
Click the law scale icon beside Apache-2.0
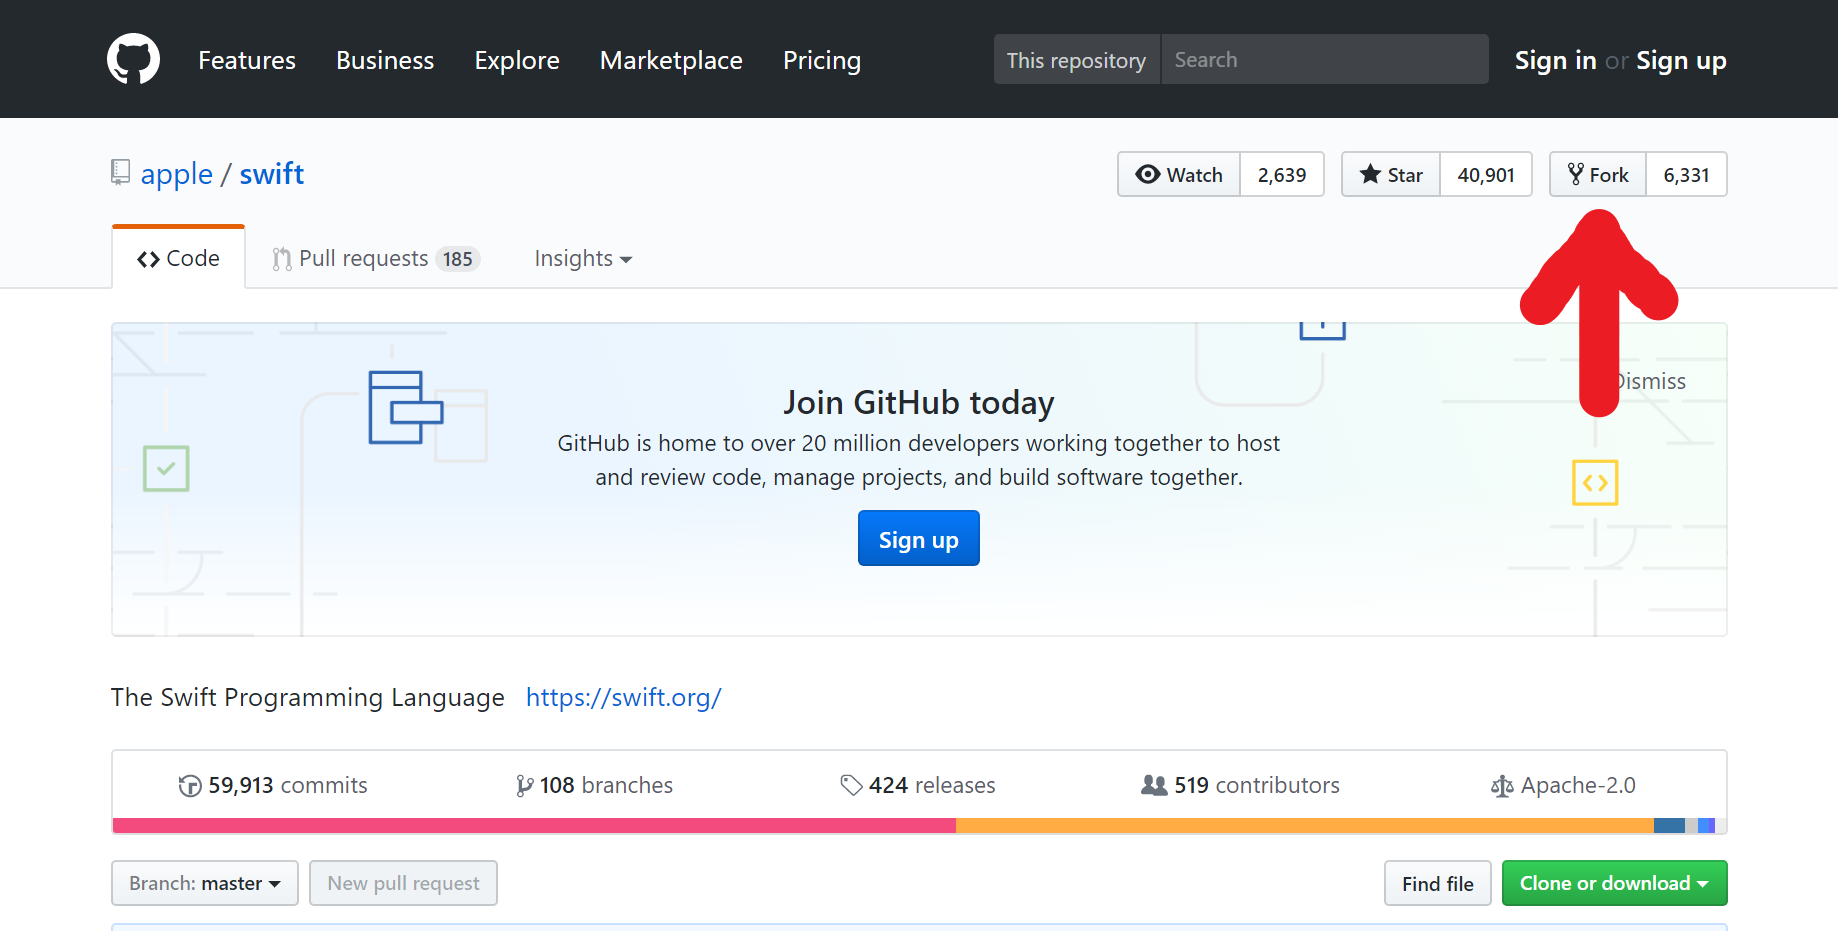1501,786
